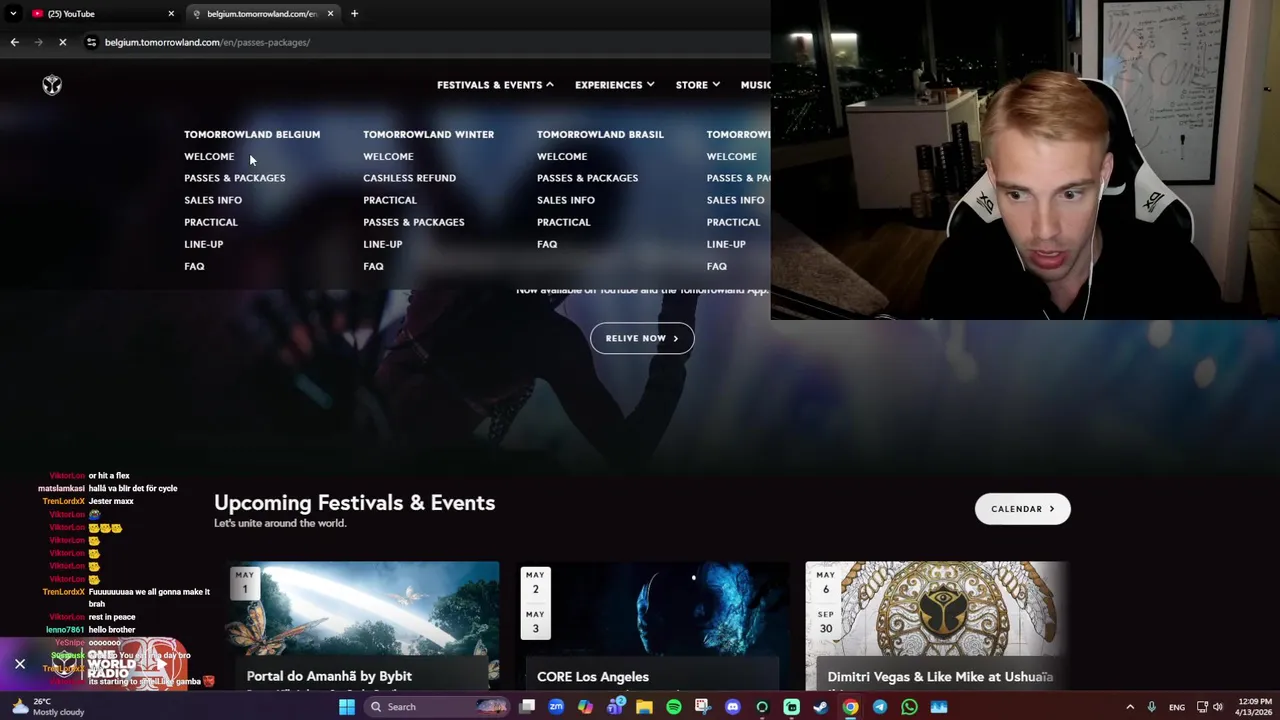The width and height of the screenshot is (1280, 720).
Task: Go back with the browser back arrow
Action: (x=14, y=42)
